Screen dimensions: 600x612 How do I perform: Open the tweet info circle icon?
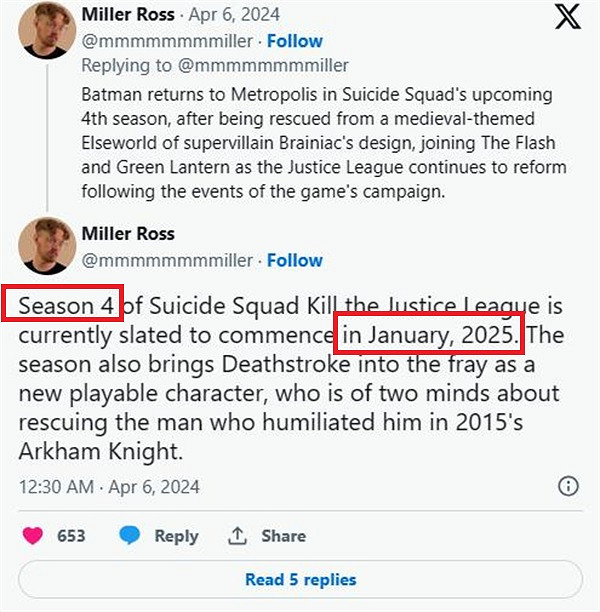[x=567, y=487]
